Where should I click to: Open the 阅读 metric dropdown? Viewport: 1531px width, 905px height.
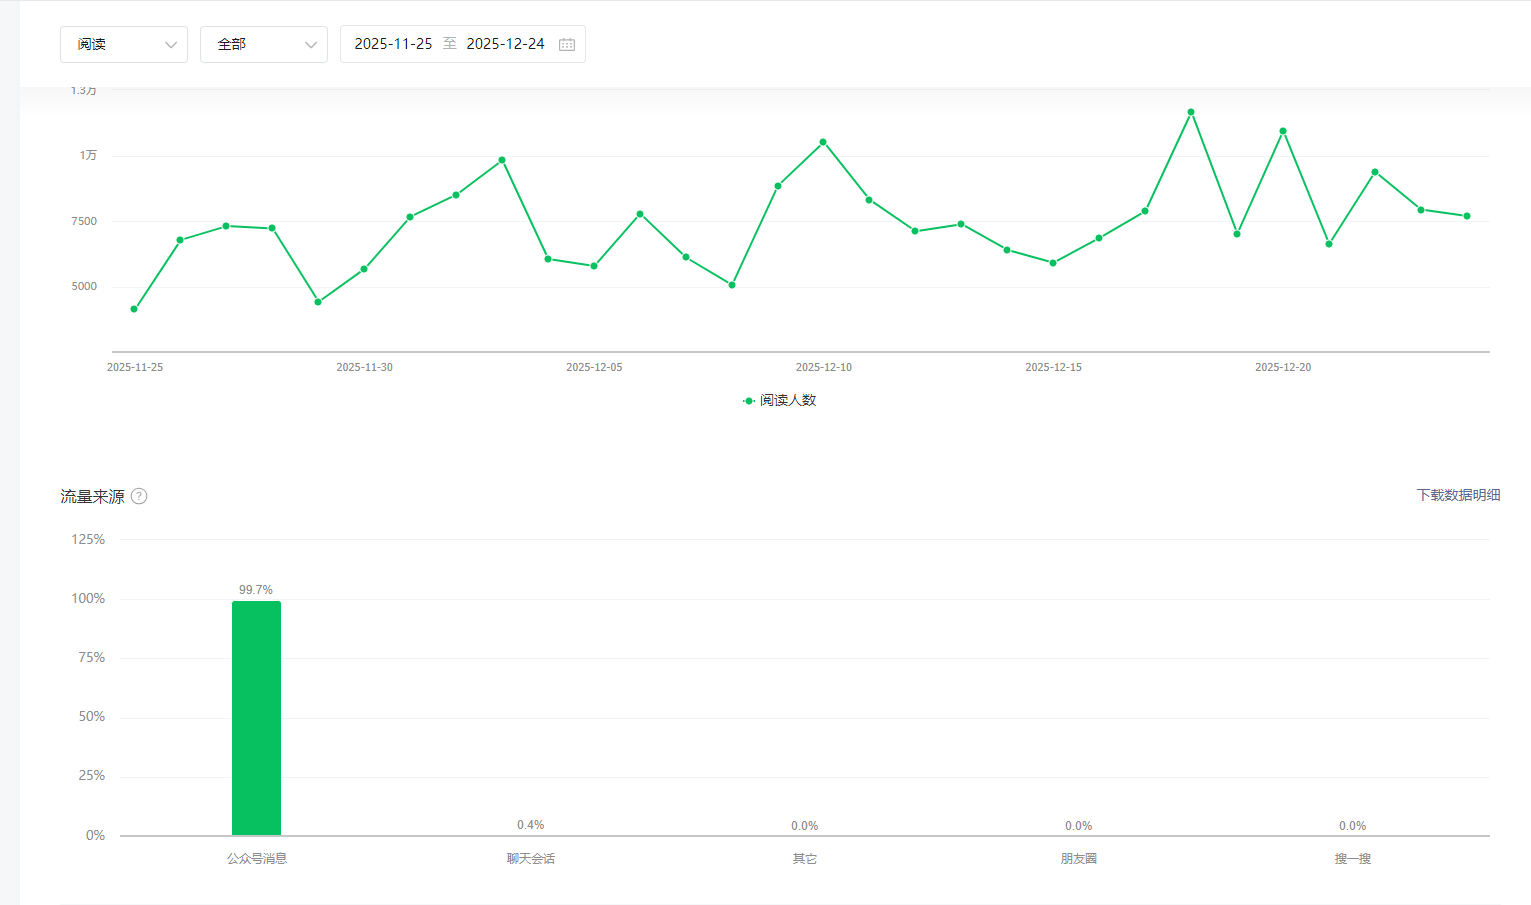(124, 44)
